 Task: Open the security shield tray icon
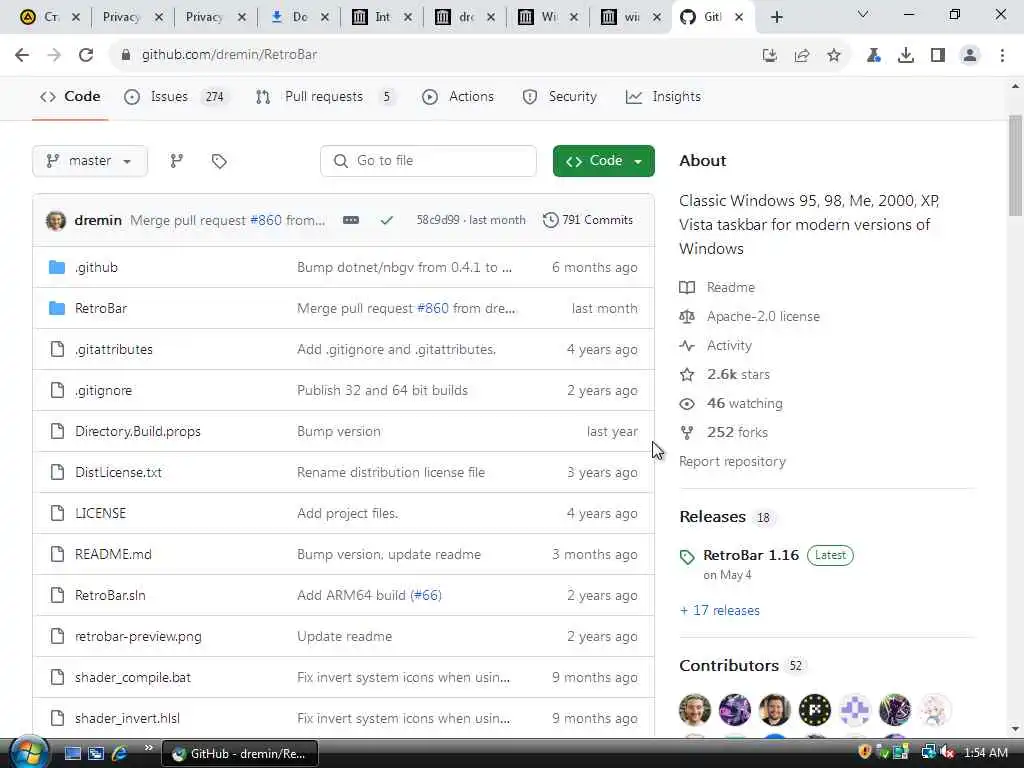point(865,752)
